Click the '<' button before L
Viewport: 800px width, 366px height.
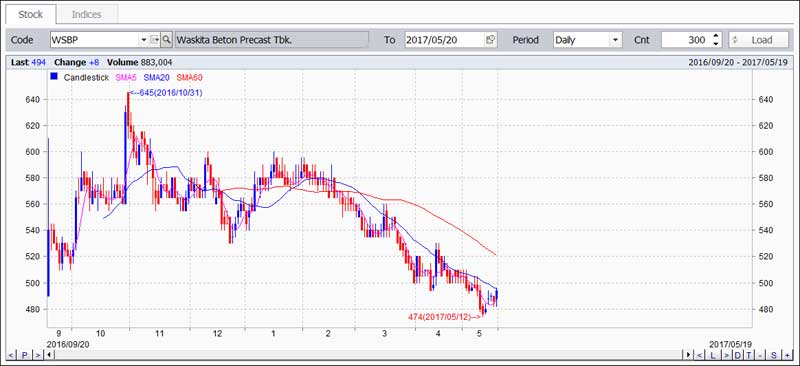point(700,355)
